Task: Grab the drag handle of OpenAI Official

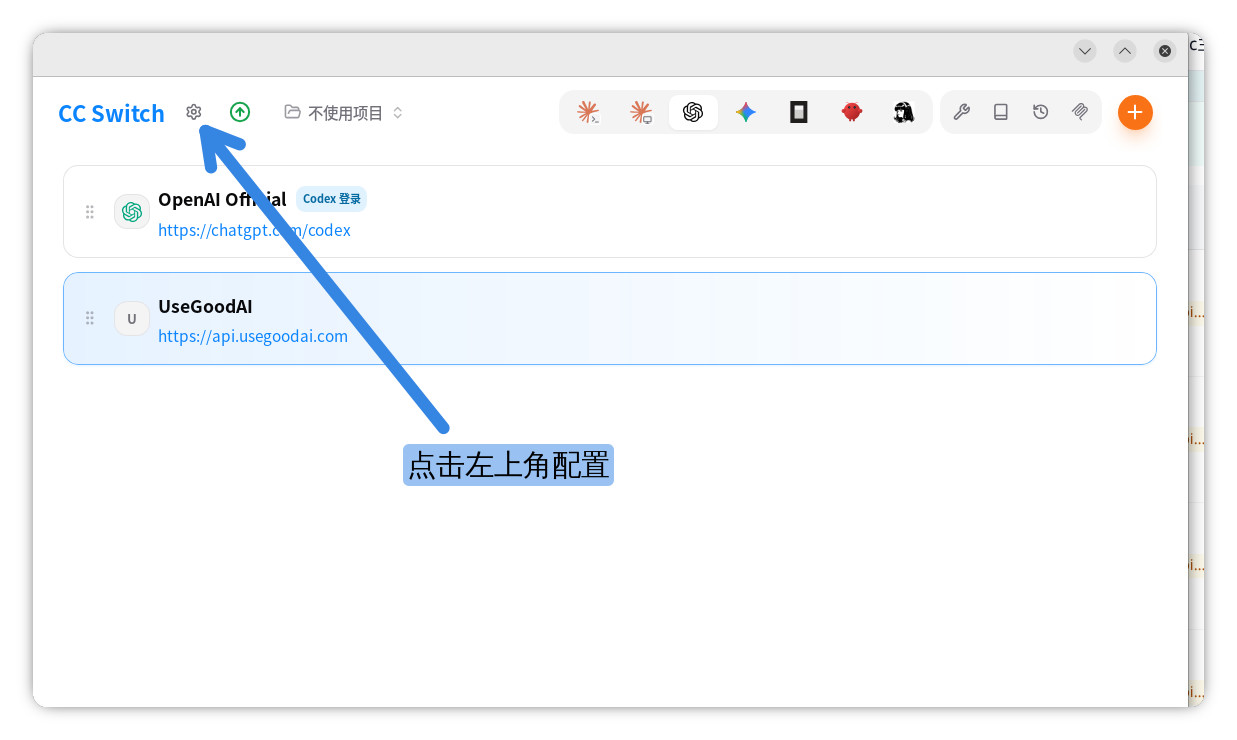Action: [x=89, y=212]
